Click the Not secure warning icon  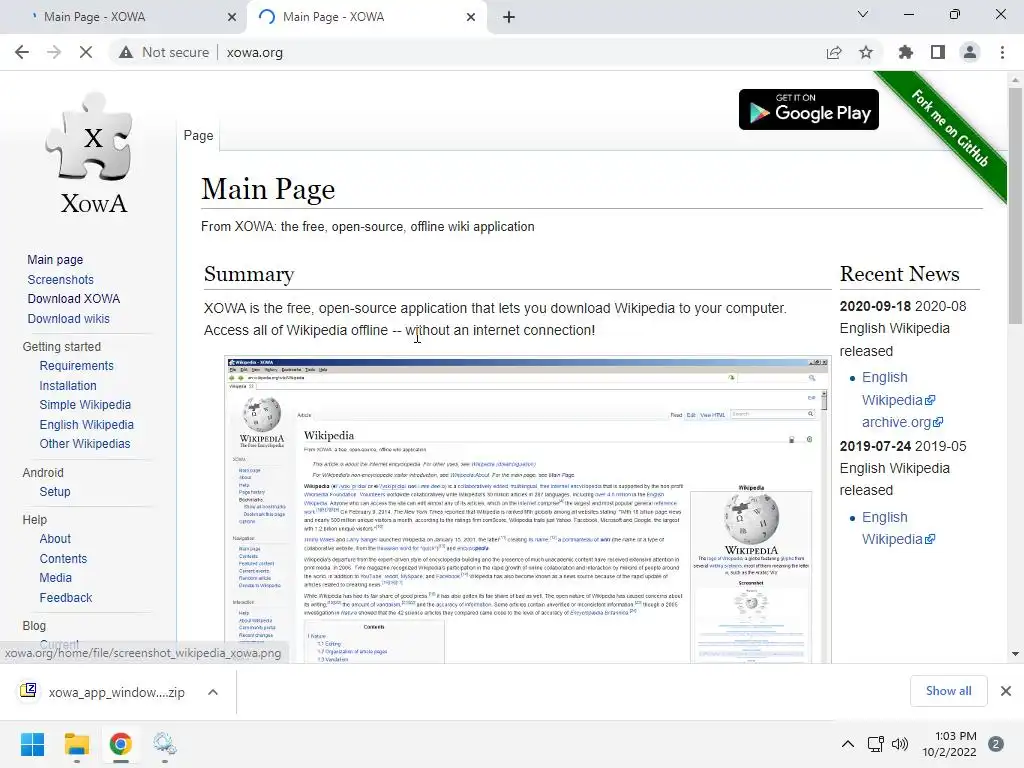(x=126, y=52)
